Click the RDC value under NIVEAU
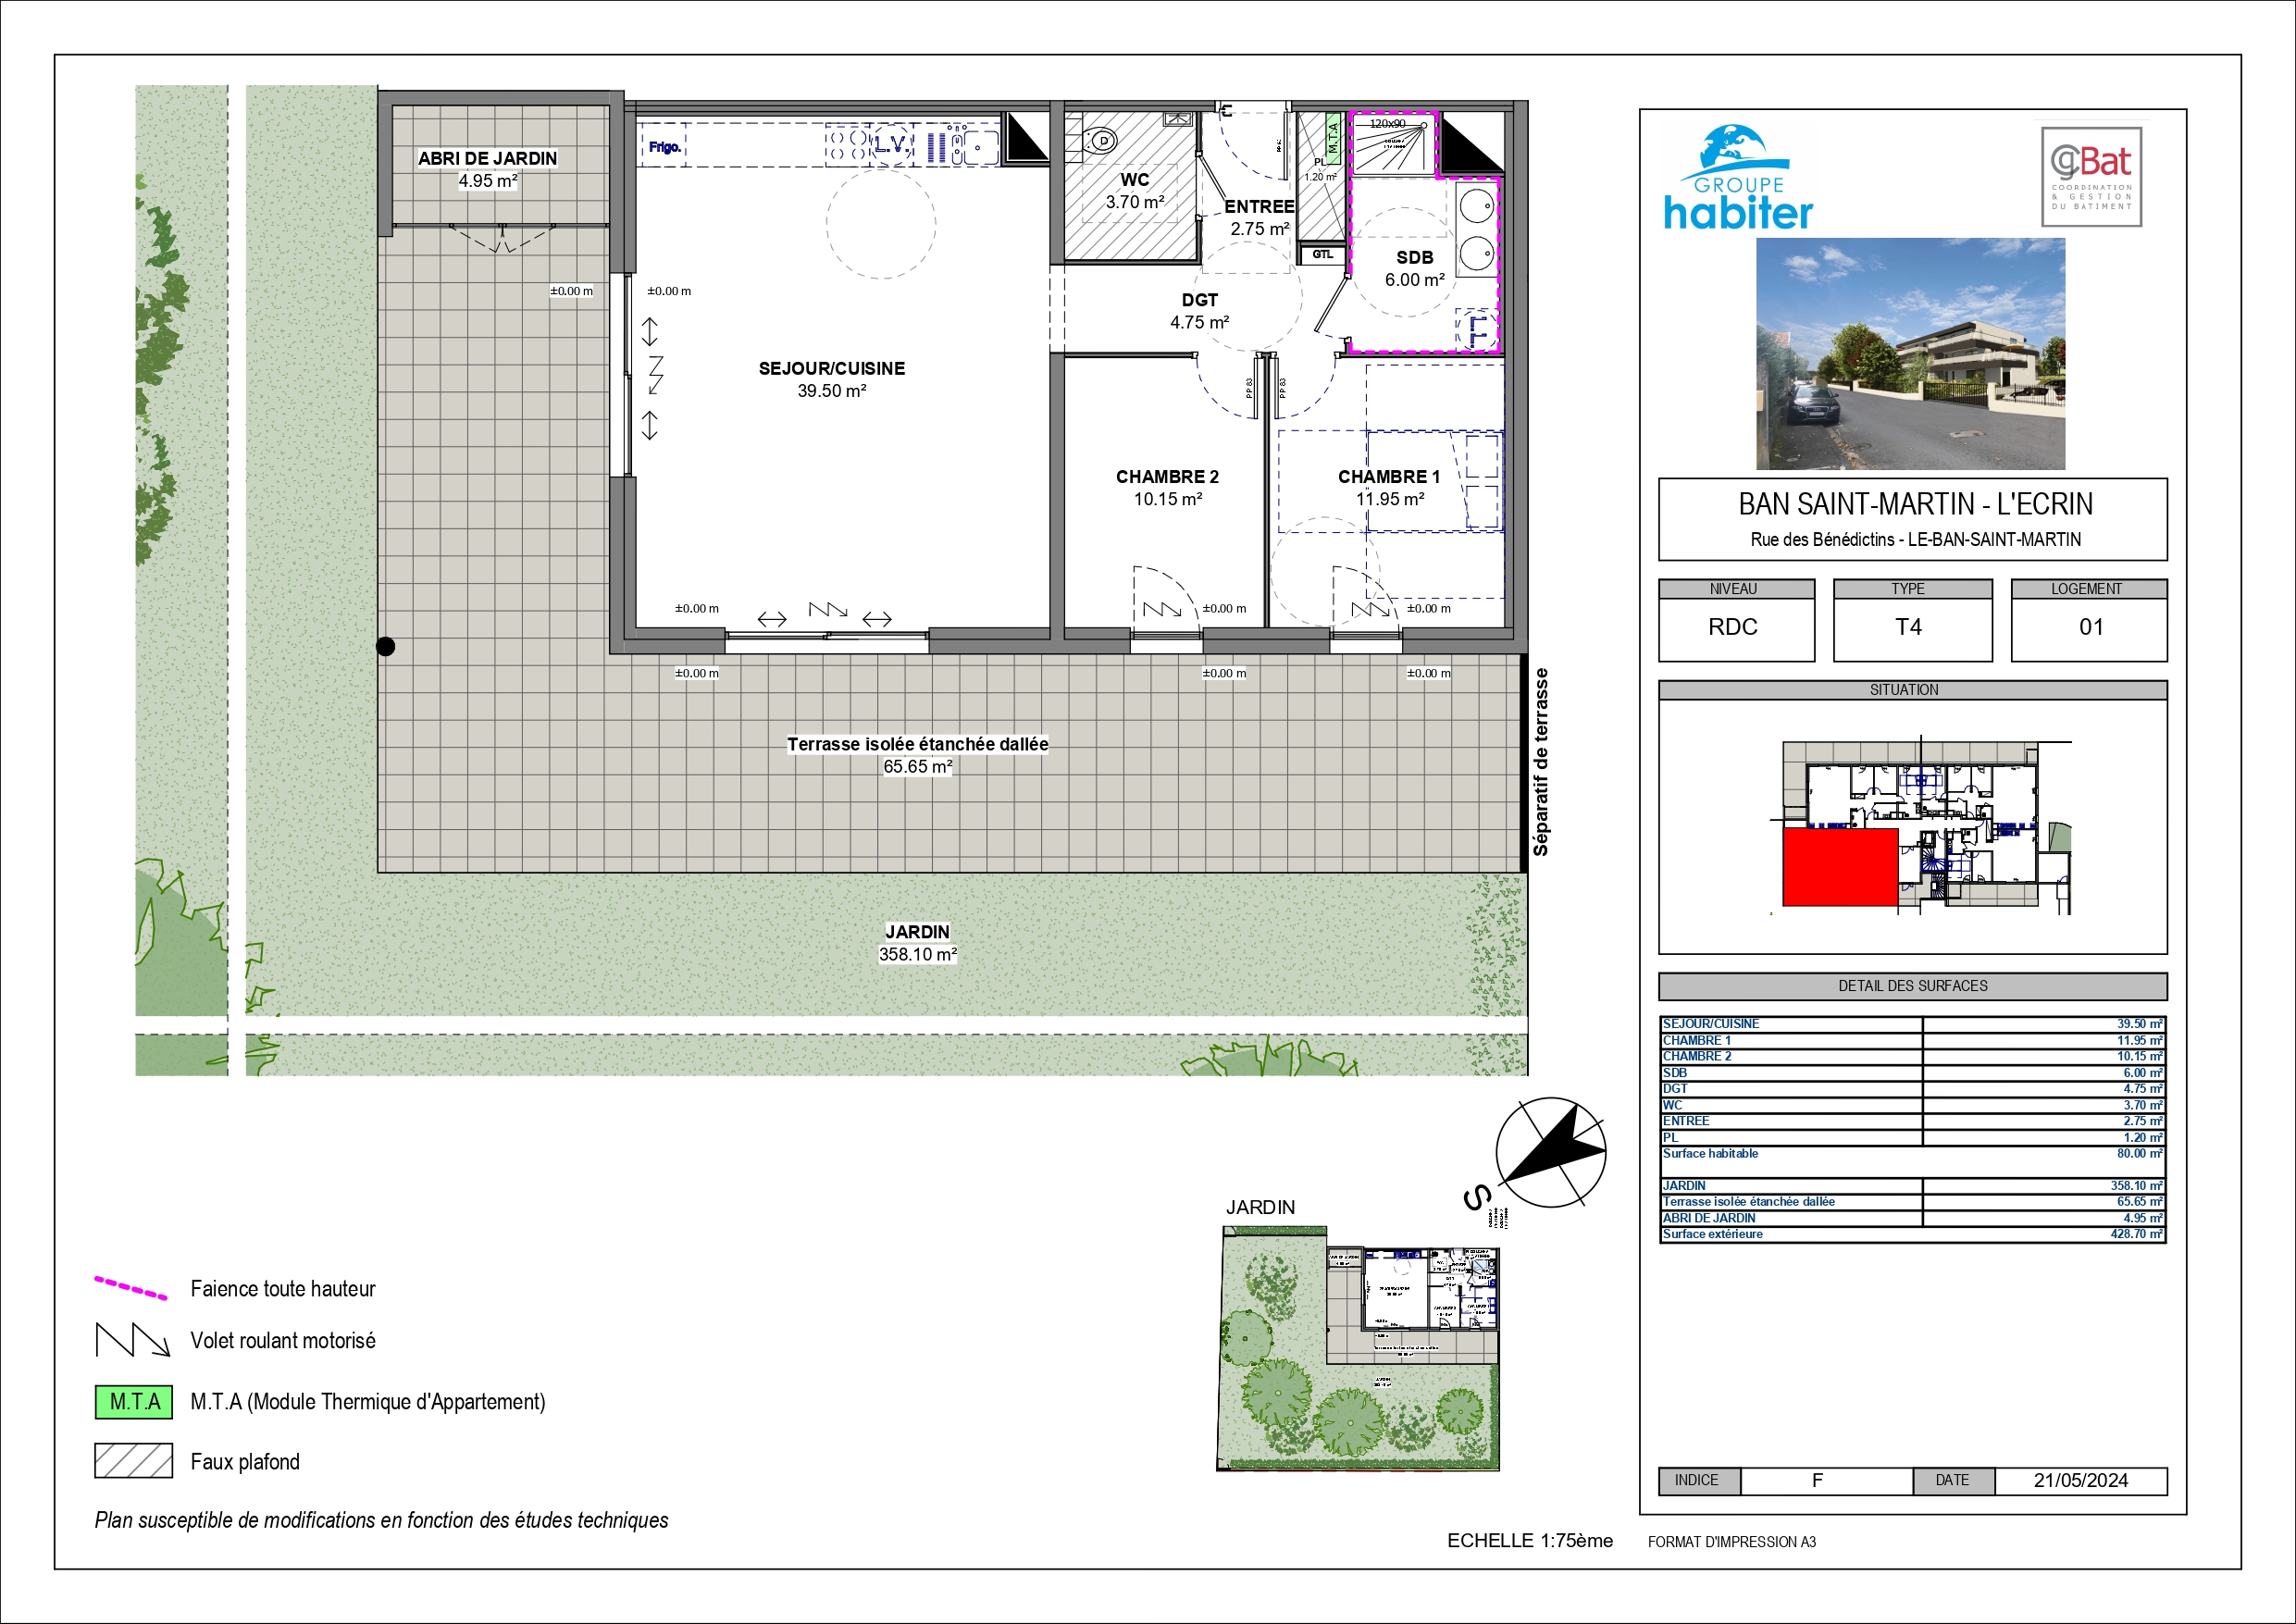 click(x=1733, y=627)
